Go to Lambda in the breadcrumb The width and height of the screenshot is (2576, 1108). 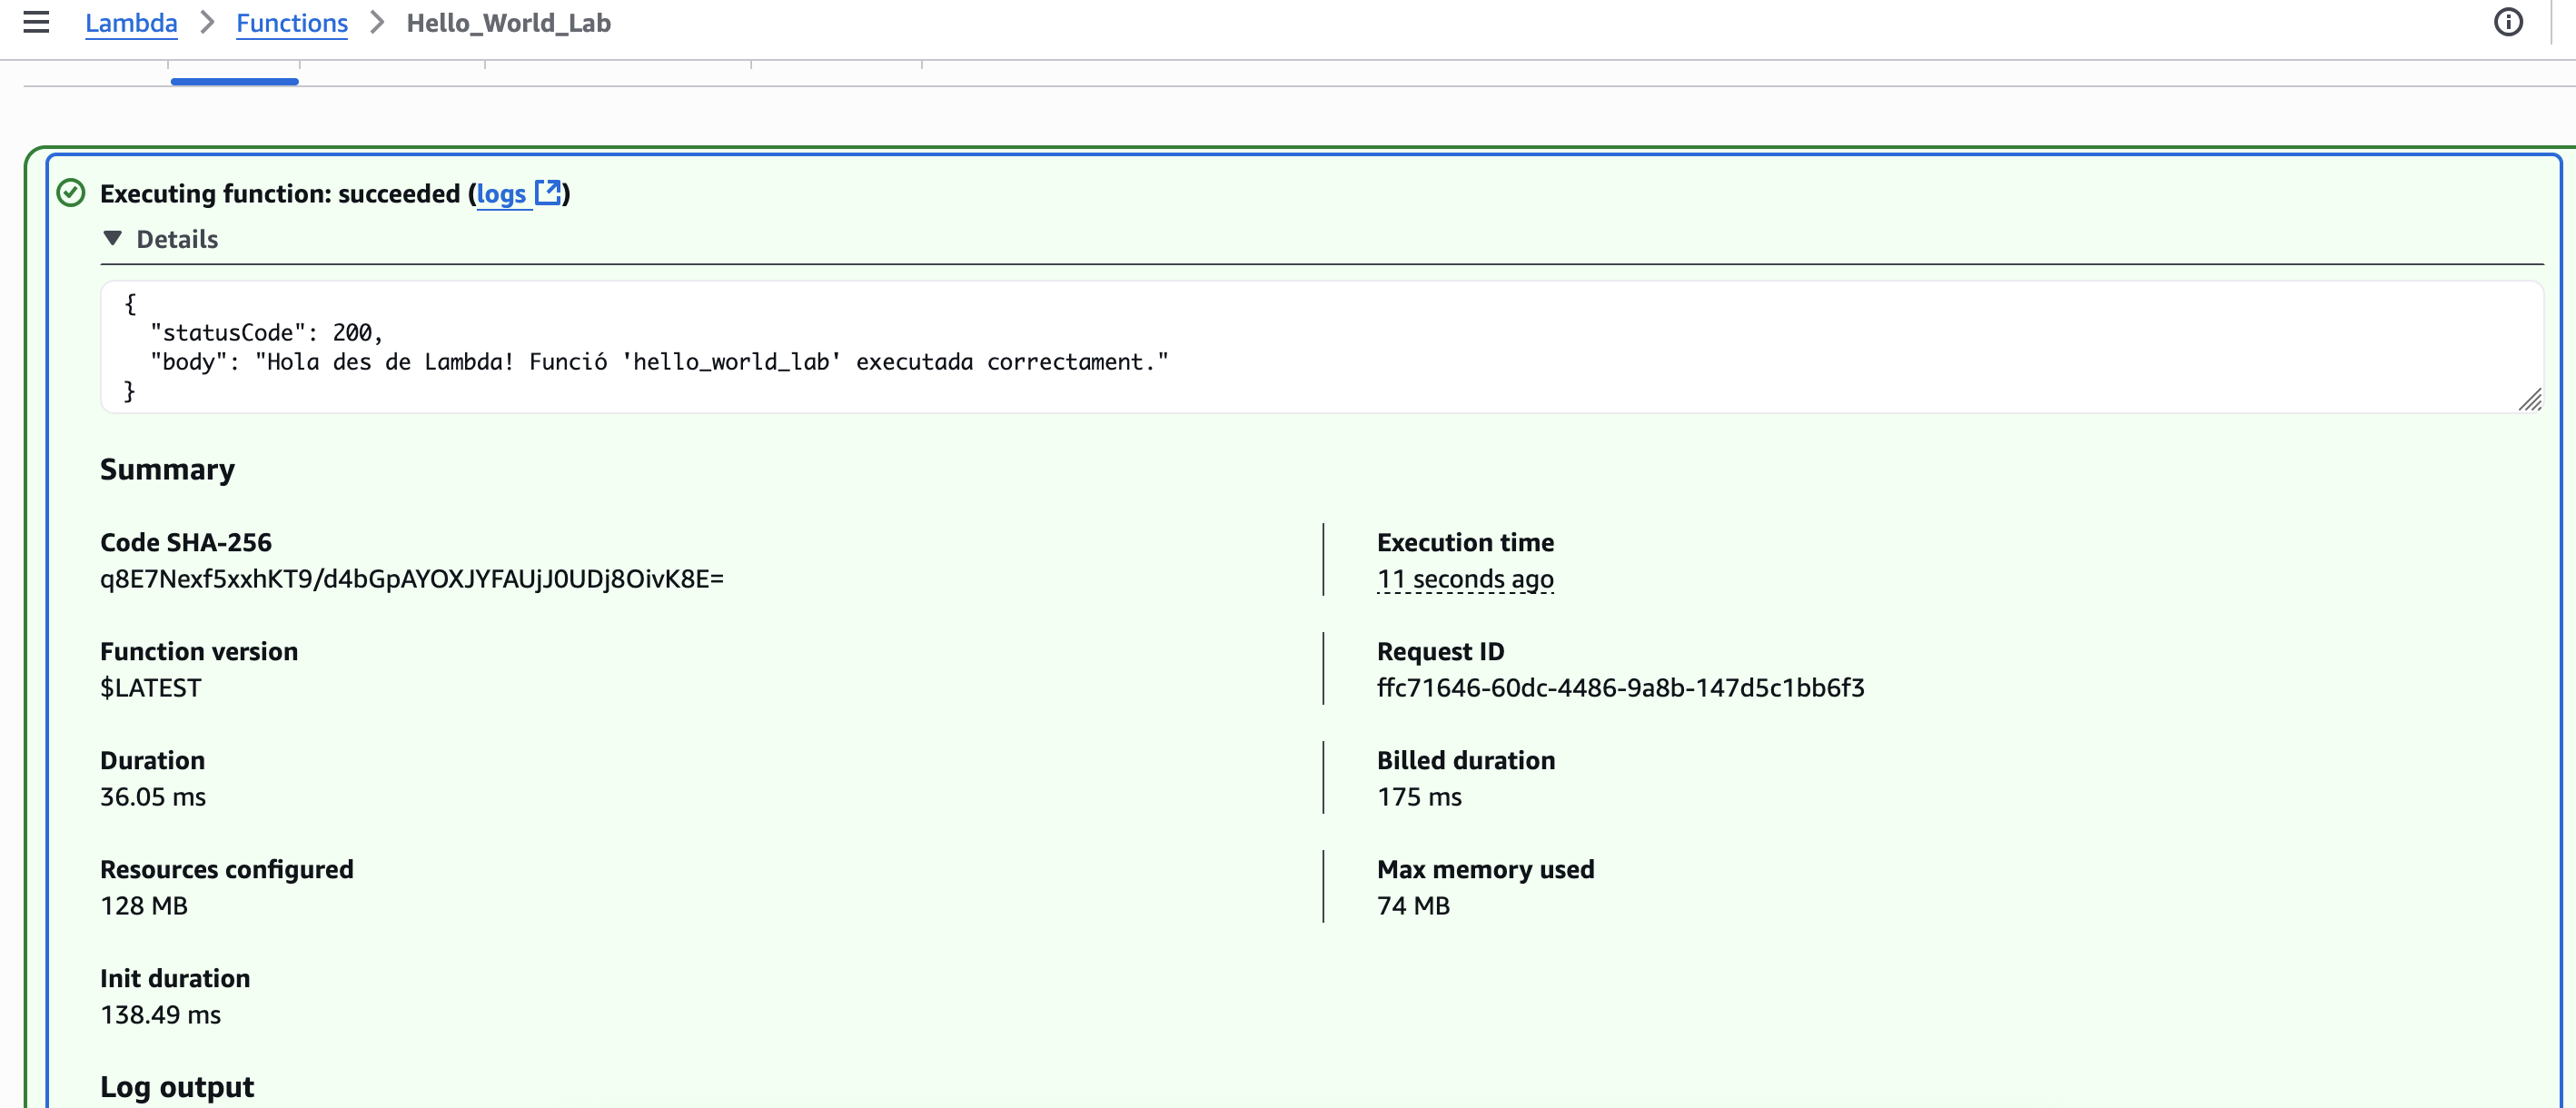click(131, 23)
